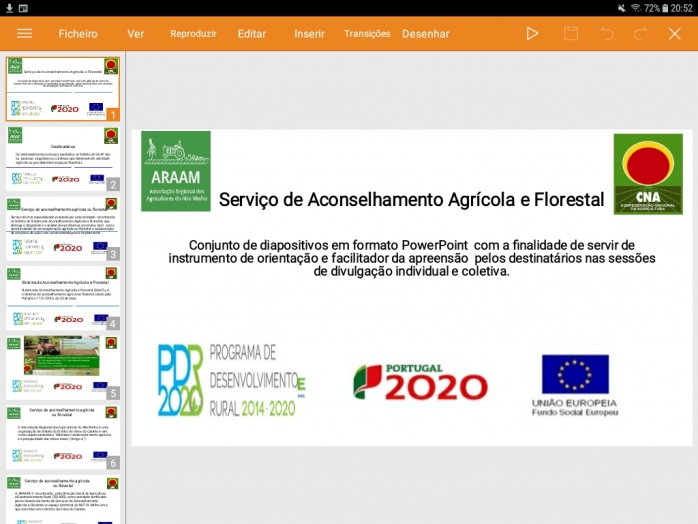Click the slide title text box
The width and height of the screenshot is (698, 524).
(x=411, y=200)
